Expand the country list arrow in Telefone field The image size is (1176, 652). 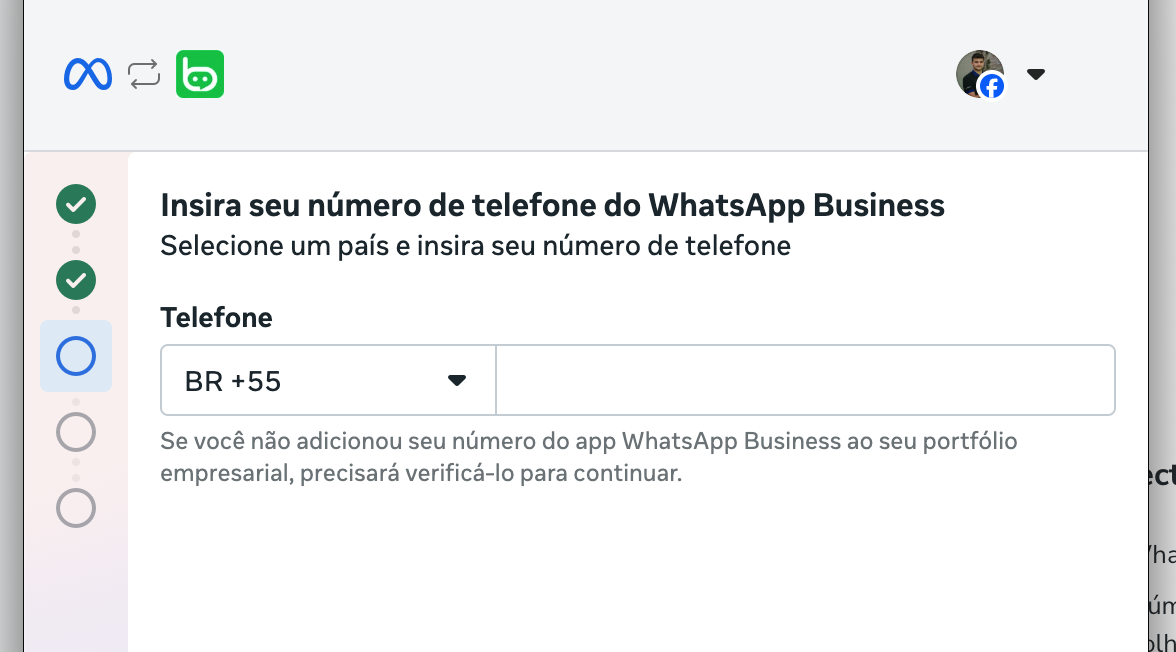(x=457, y=380)
